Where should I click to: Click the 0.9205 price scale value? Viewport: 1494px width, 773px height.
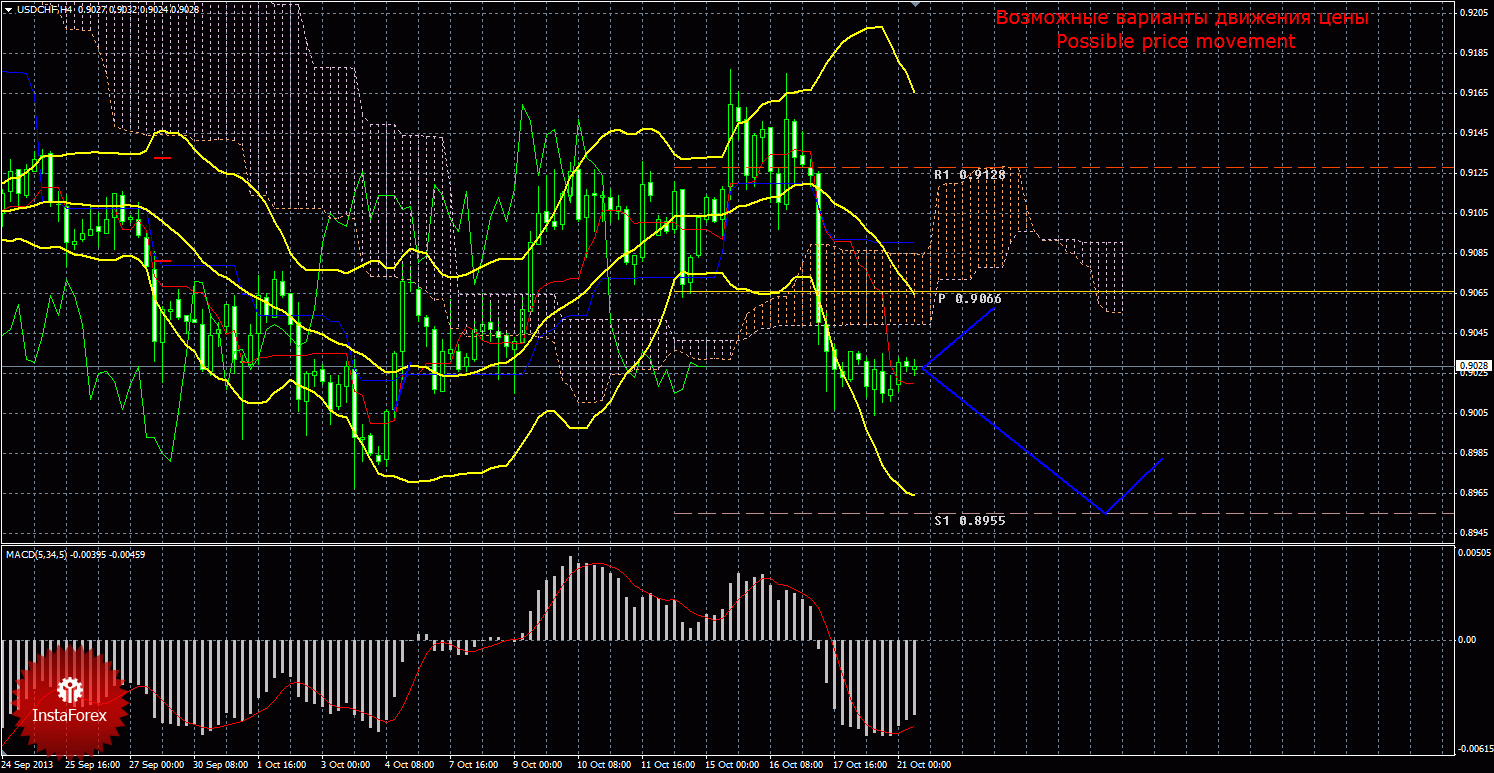[1473, 13]
